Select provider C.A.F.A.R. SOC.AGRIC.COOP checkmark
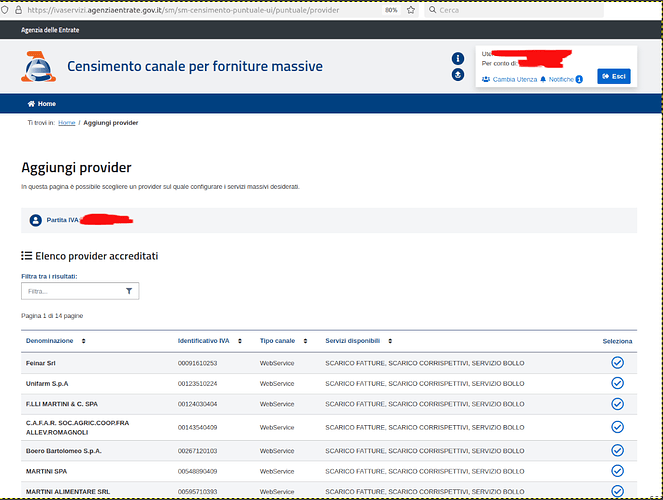This screenshot has height=500, width=663. pos(617,427)
